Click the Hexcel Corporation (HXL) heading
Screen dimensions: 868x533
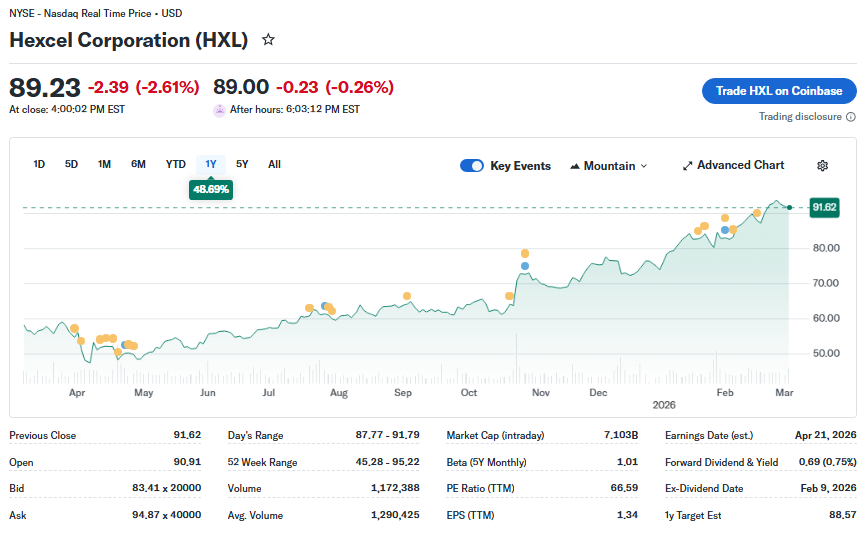point(128,40)
